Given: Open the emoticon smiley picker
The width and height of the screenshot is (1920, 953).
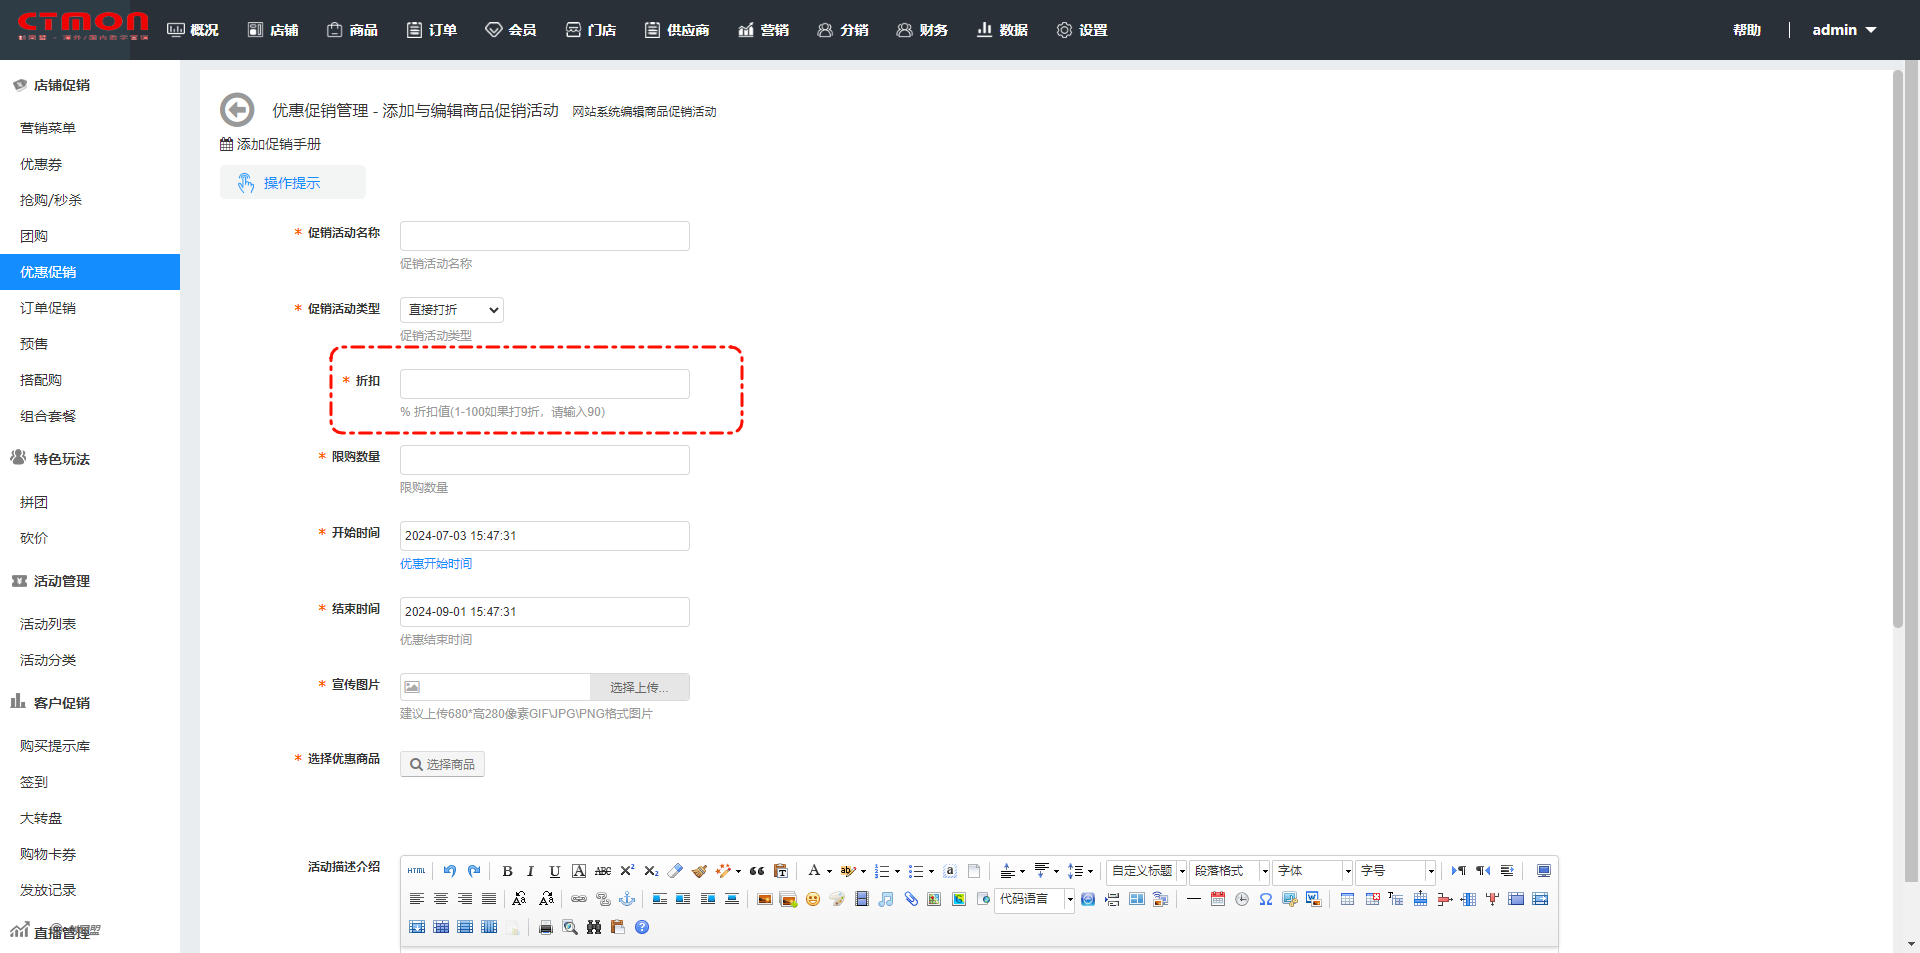Looking at the screenshot, I should point(813,899).
